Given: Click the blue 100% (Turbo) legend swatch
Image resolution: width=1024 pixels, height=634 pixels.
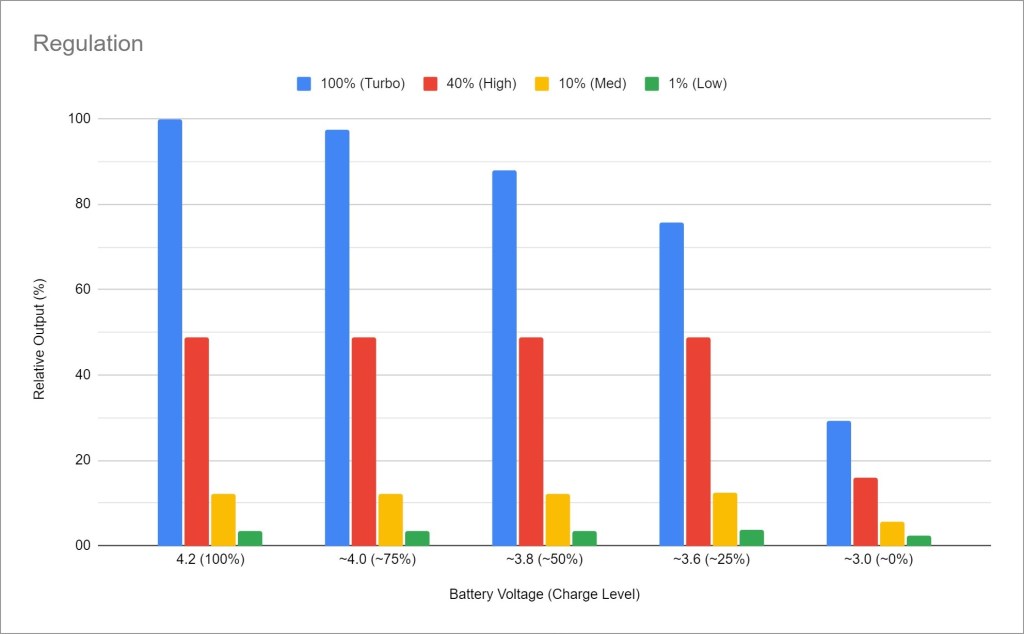Looking at the screenshot, I should (304, 84).
